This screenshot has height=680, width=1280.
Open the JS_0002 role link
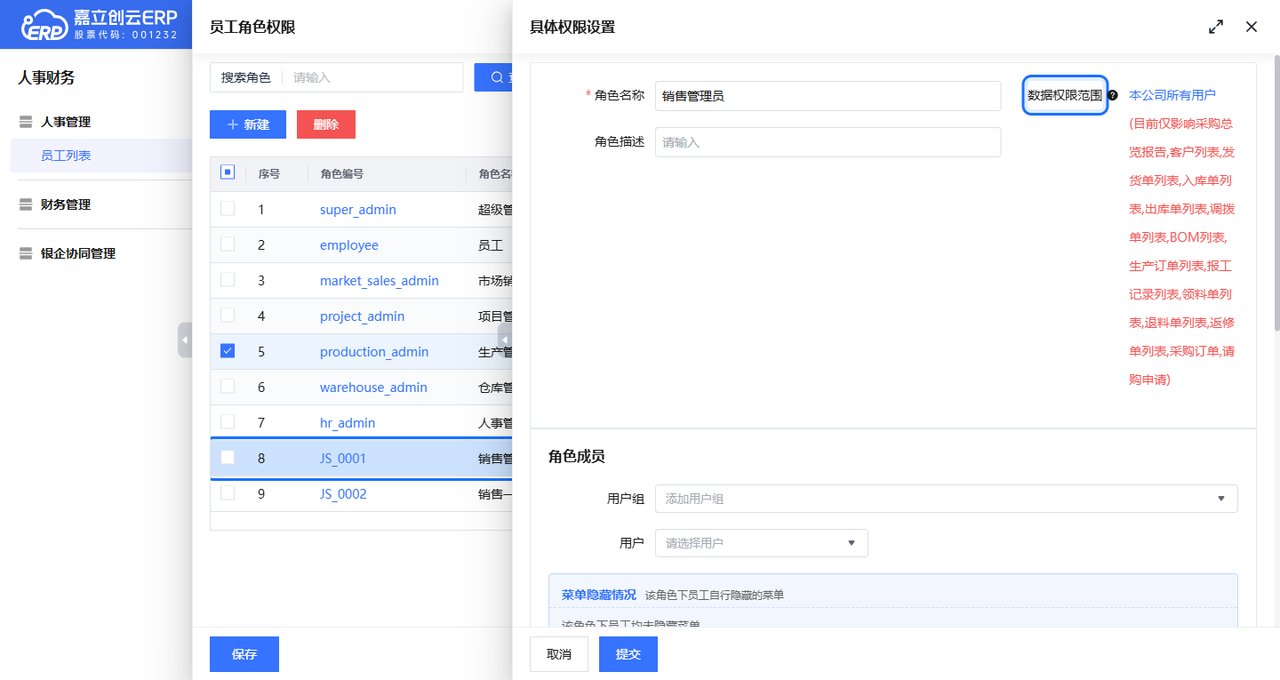click(x=343, y=494)
